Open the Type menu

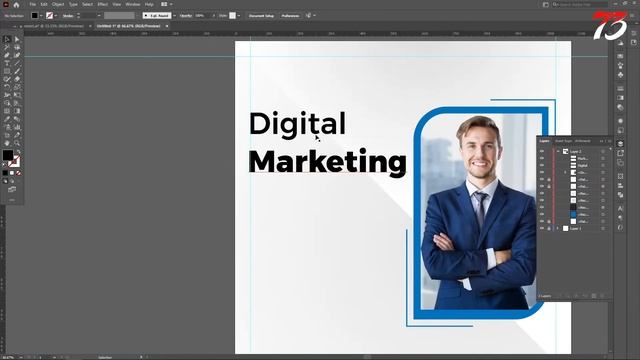click(73, 4)
